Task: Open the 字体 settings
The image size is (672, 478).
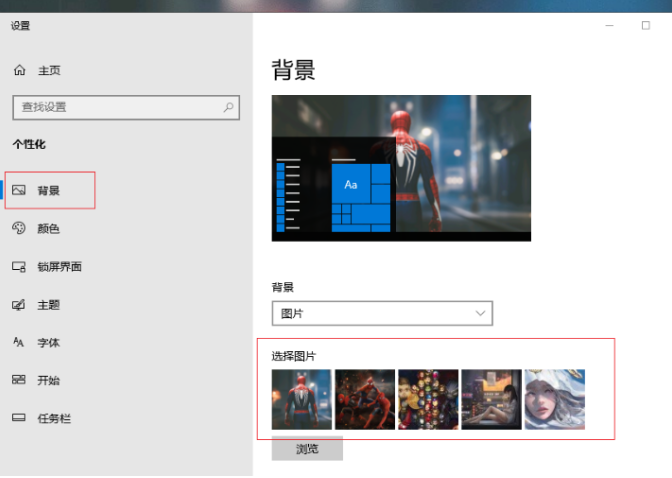Action: (48, 343)
